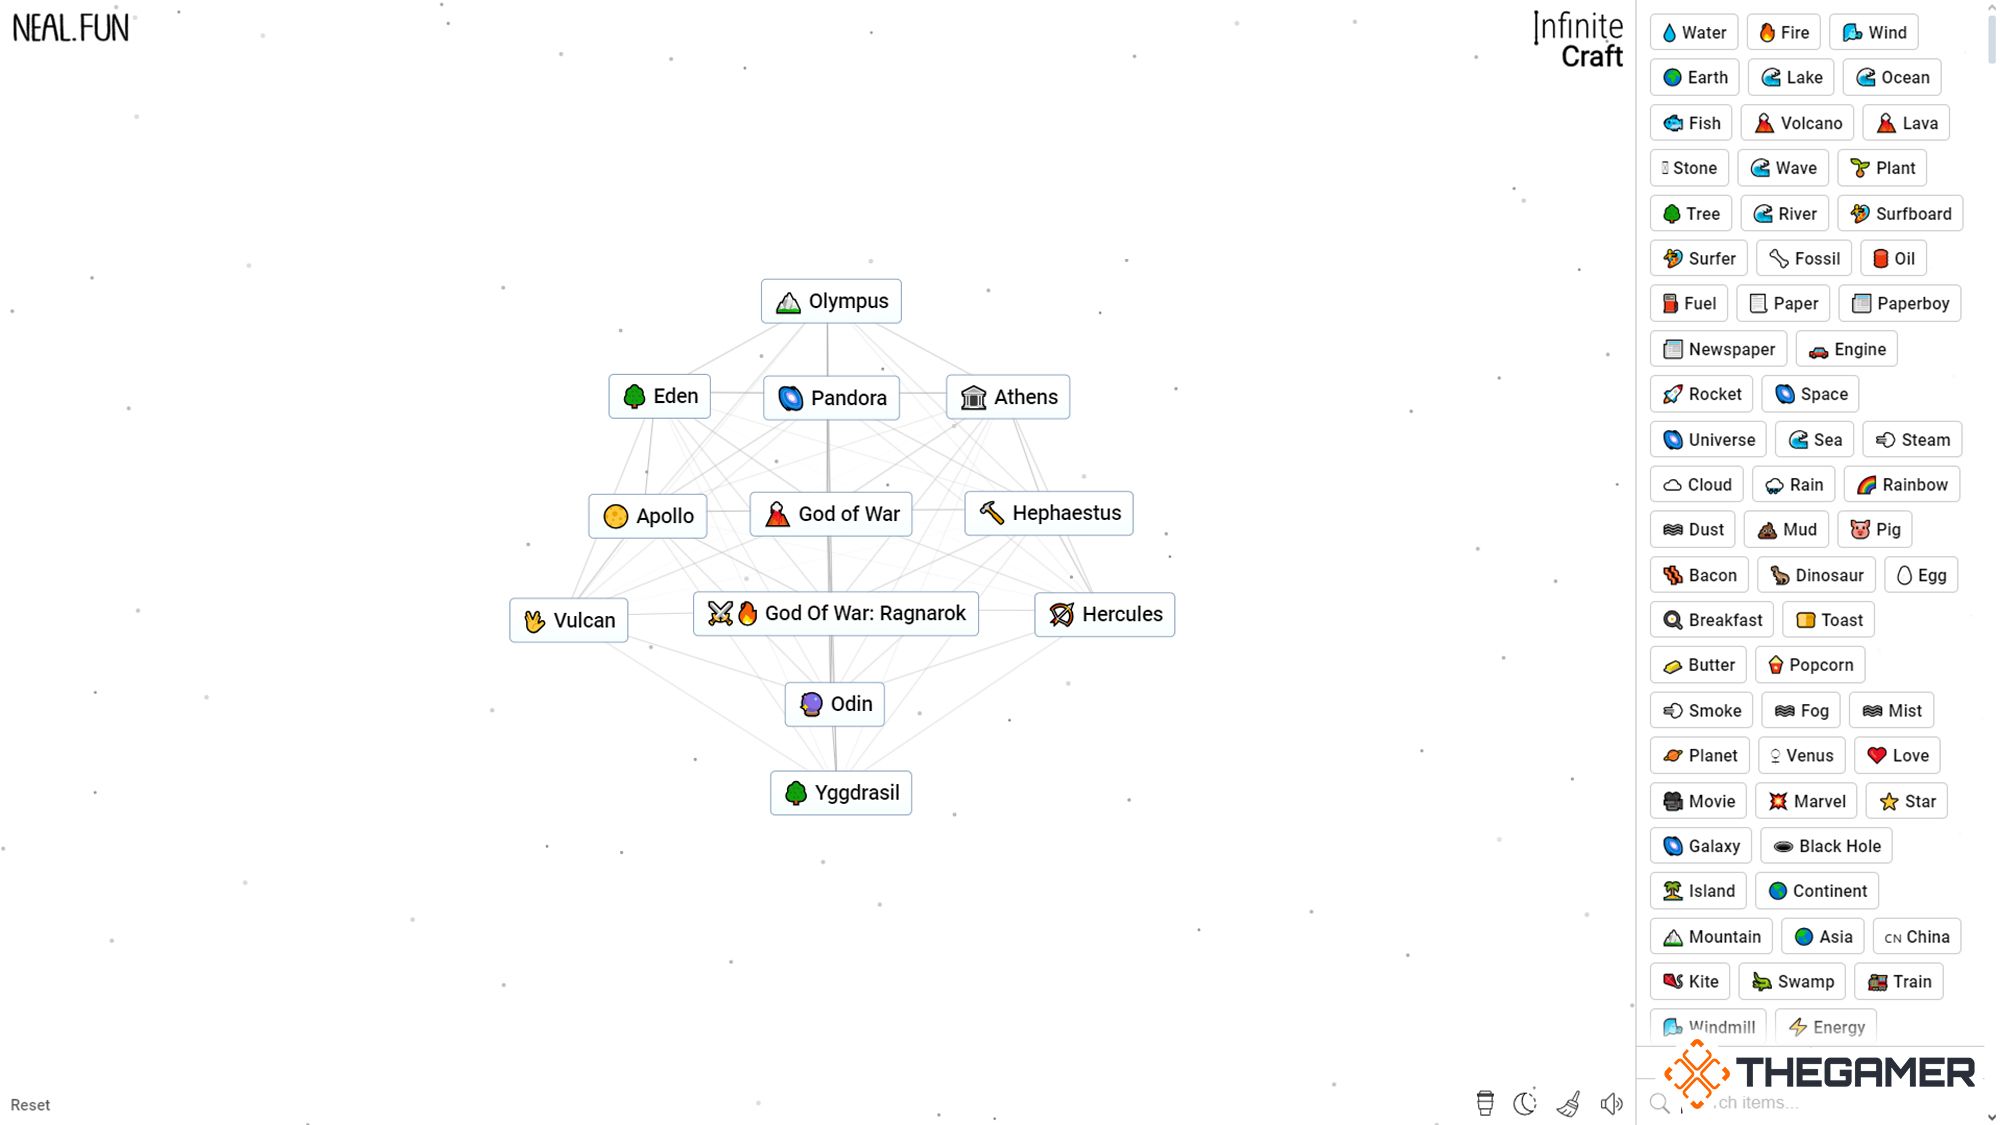Click the Water element in sidebar
Screen dimensions: 2000x1125
tap(1692, 32)
